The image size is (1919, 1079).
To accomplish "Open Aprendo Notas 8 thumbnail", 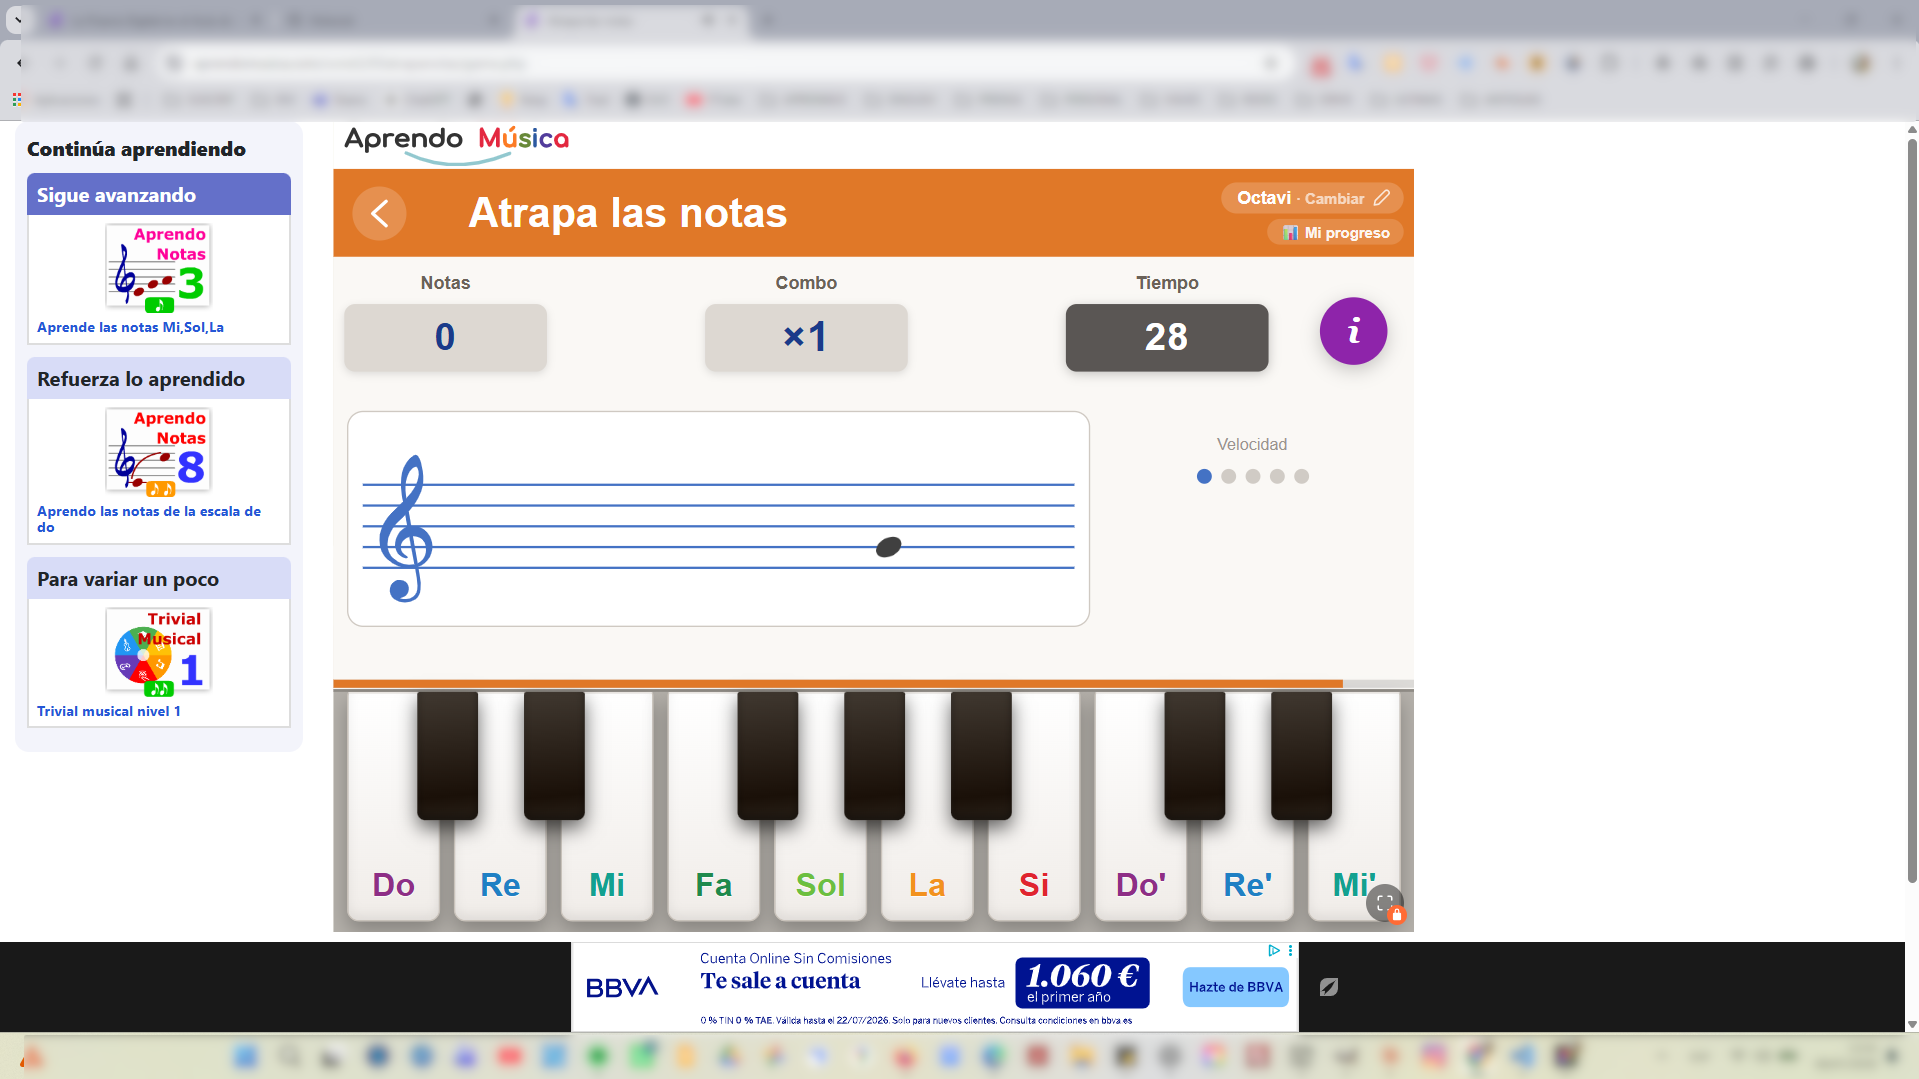I will point(158,451).
